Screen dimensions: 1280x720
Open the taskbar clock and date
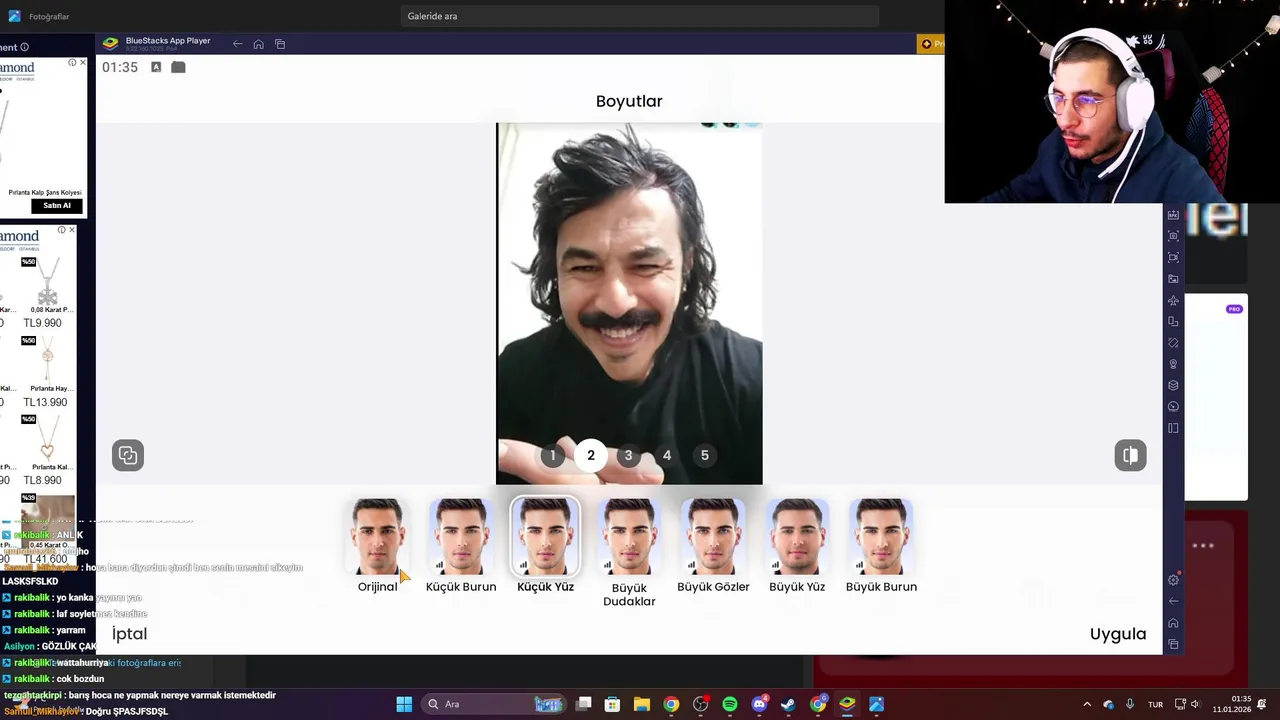(x=1232, y=704)
